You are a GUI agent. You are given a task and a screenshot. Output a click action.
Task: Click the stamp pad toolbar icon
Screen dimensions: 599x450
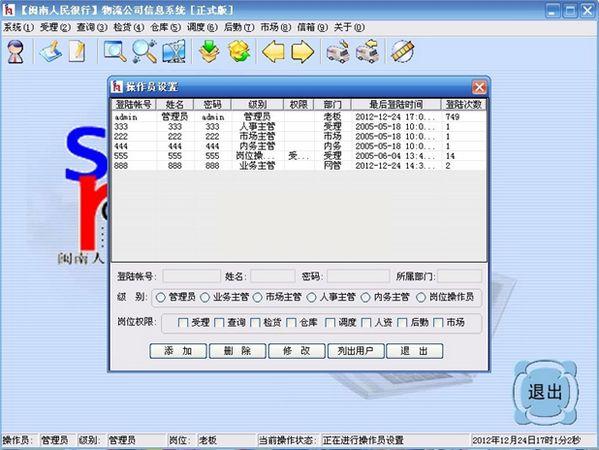(51, 51)
